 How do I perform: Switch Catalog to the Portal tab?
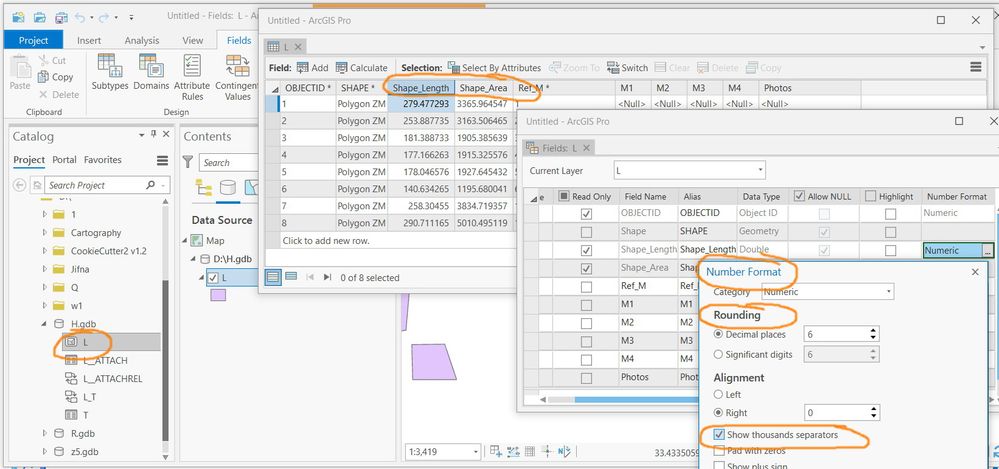coord(64,160)
